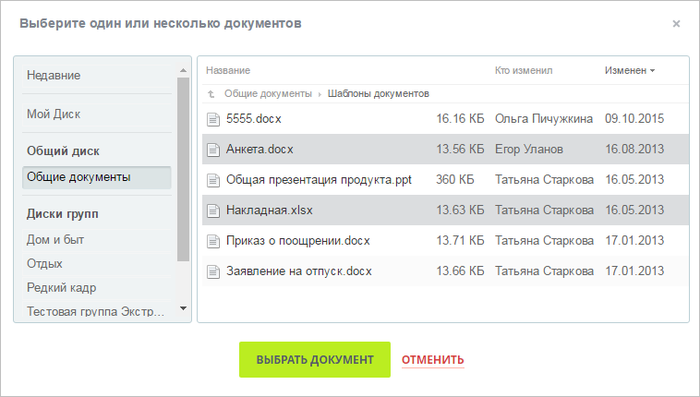Open the Редкий кадр group disk

(x=62, y=288)
